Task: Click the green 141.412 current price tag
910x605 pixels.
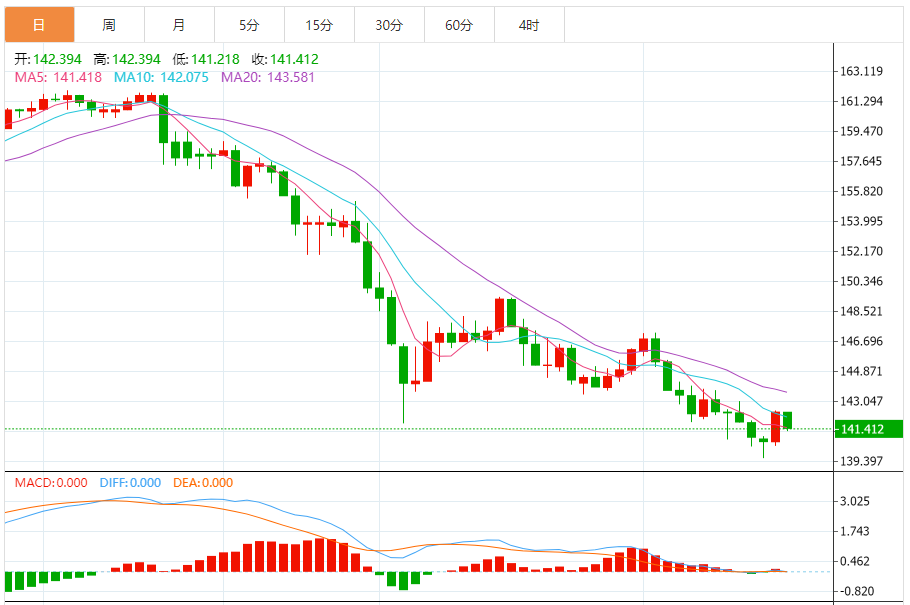Action: [868, 429]
